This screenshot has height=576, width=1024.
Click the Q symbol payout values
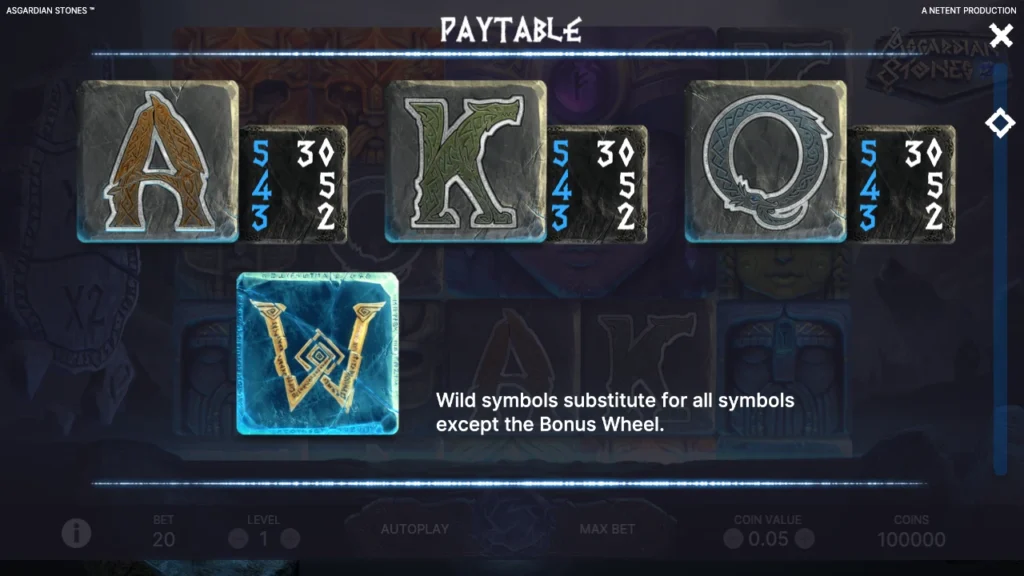[902, 185]
